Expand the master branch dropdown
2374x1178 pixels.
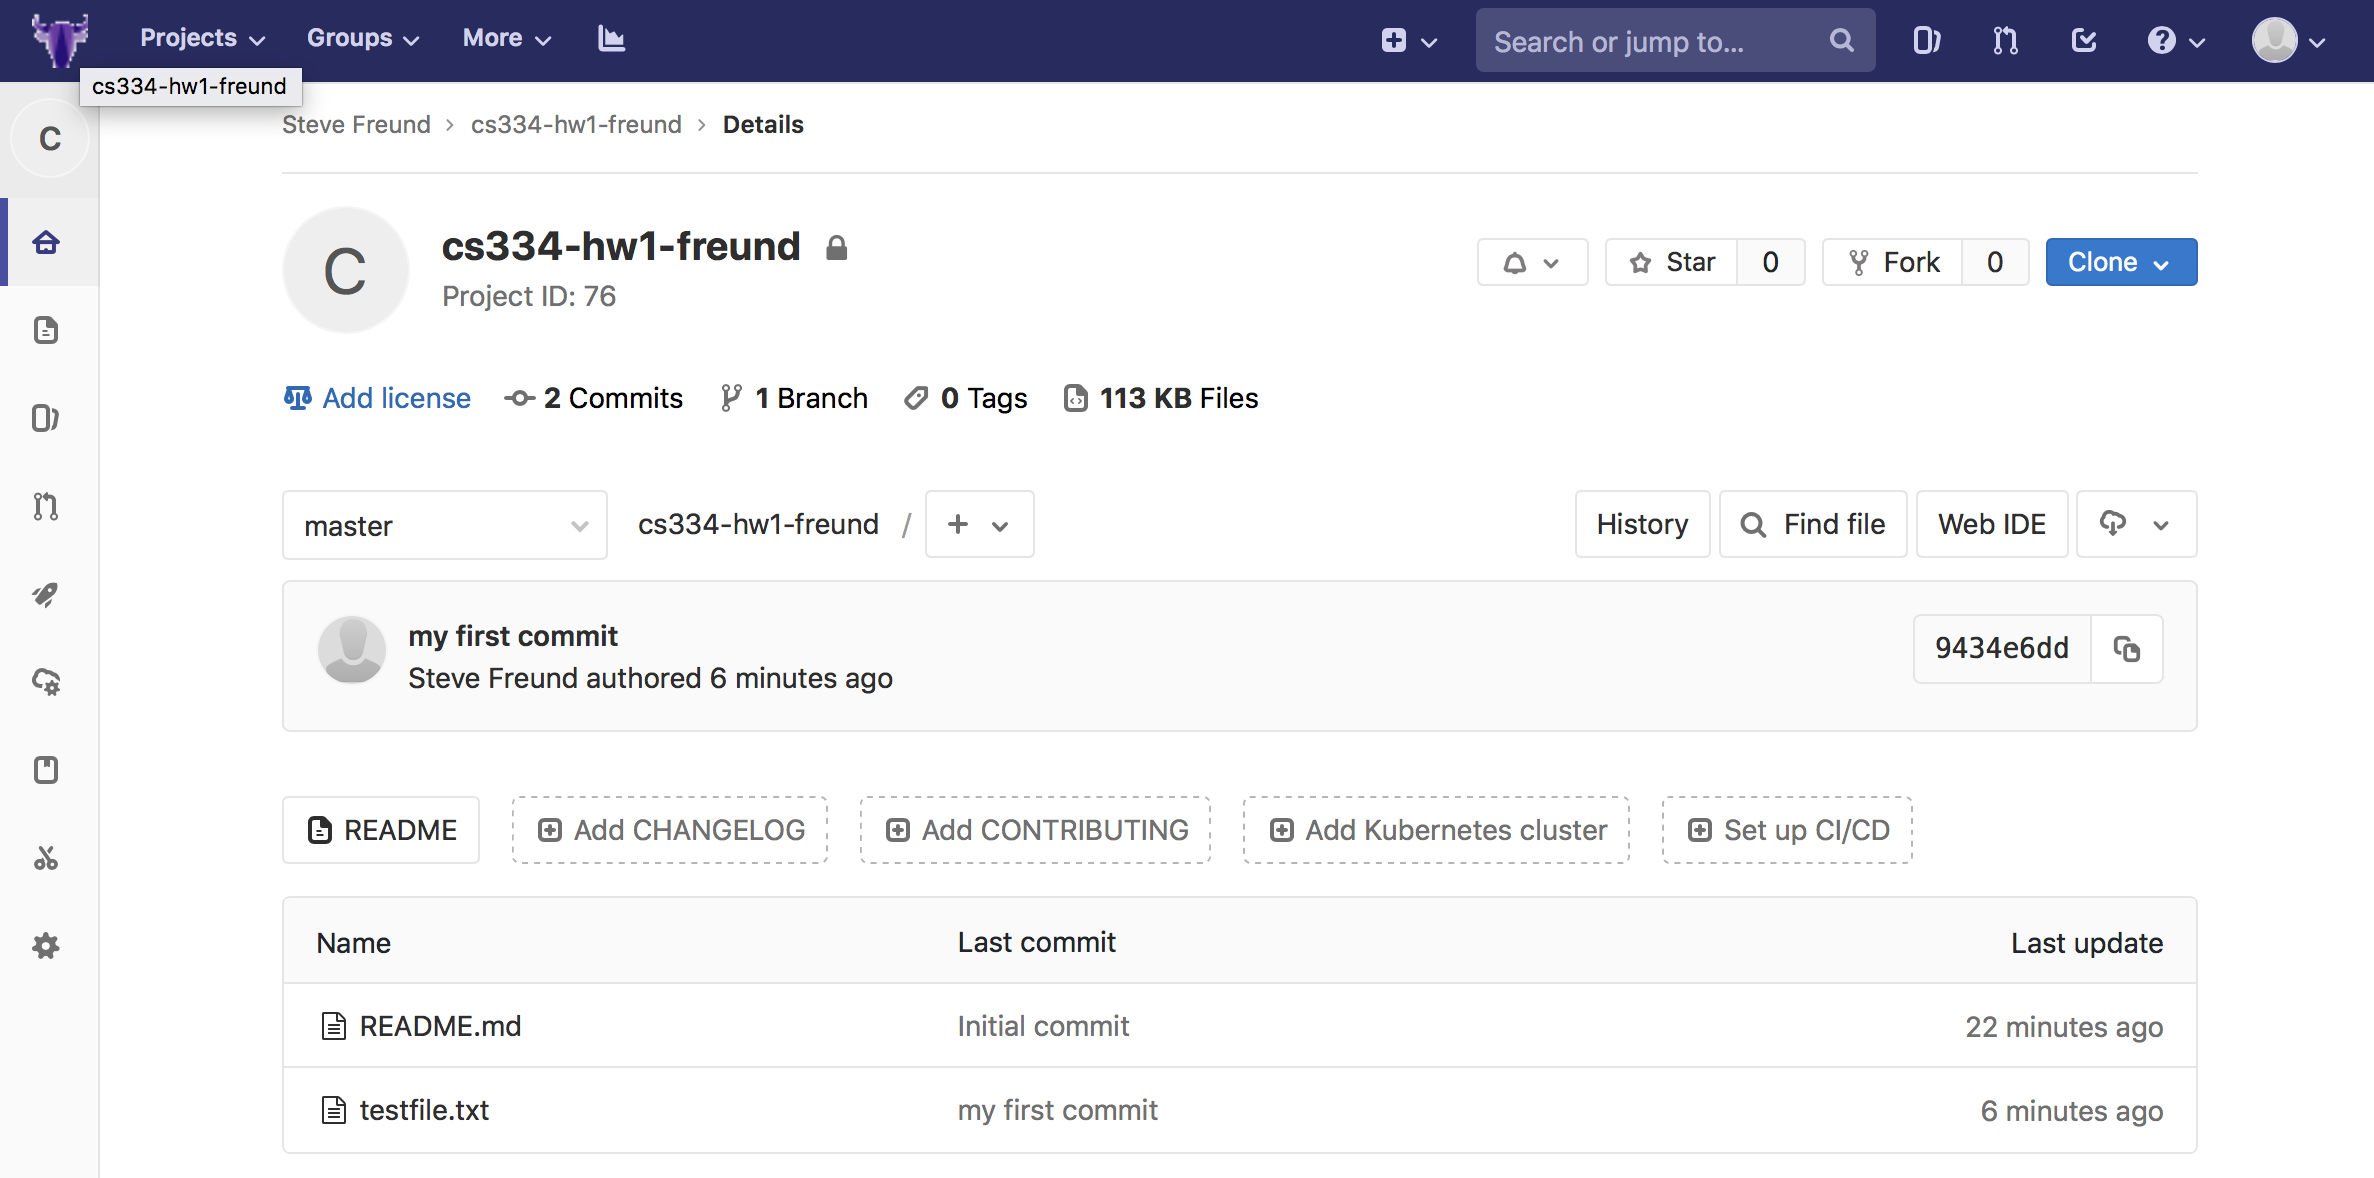(444, 525)
